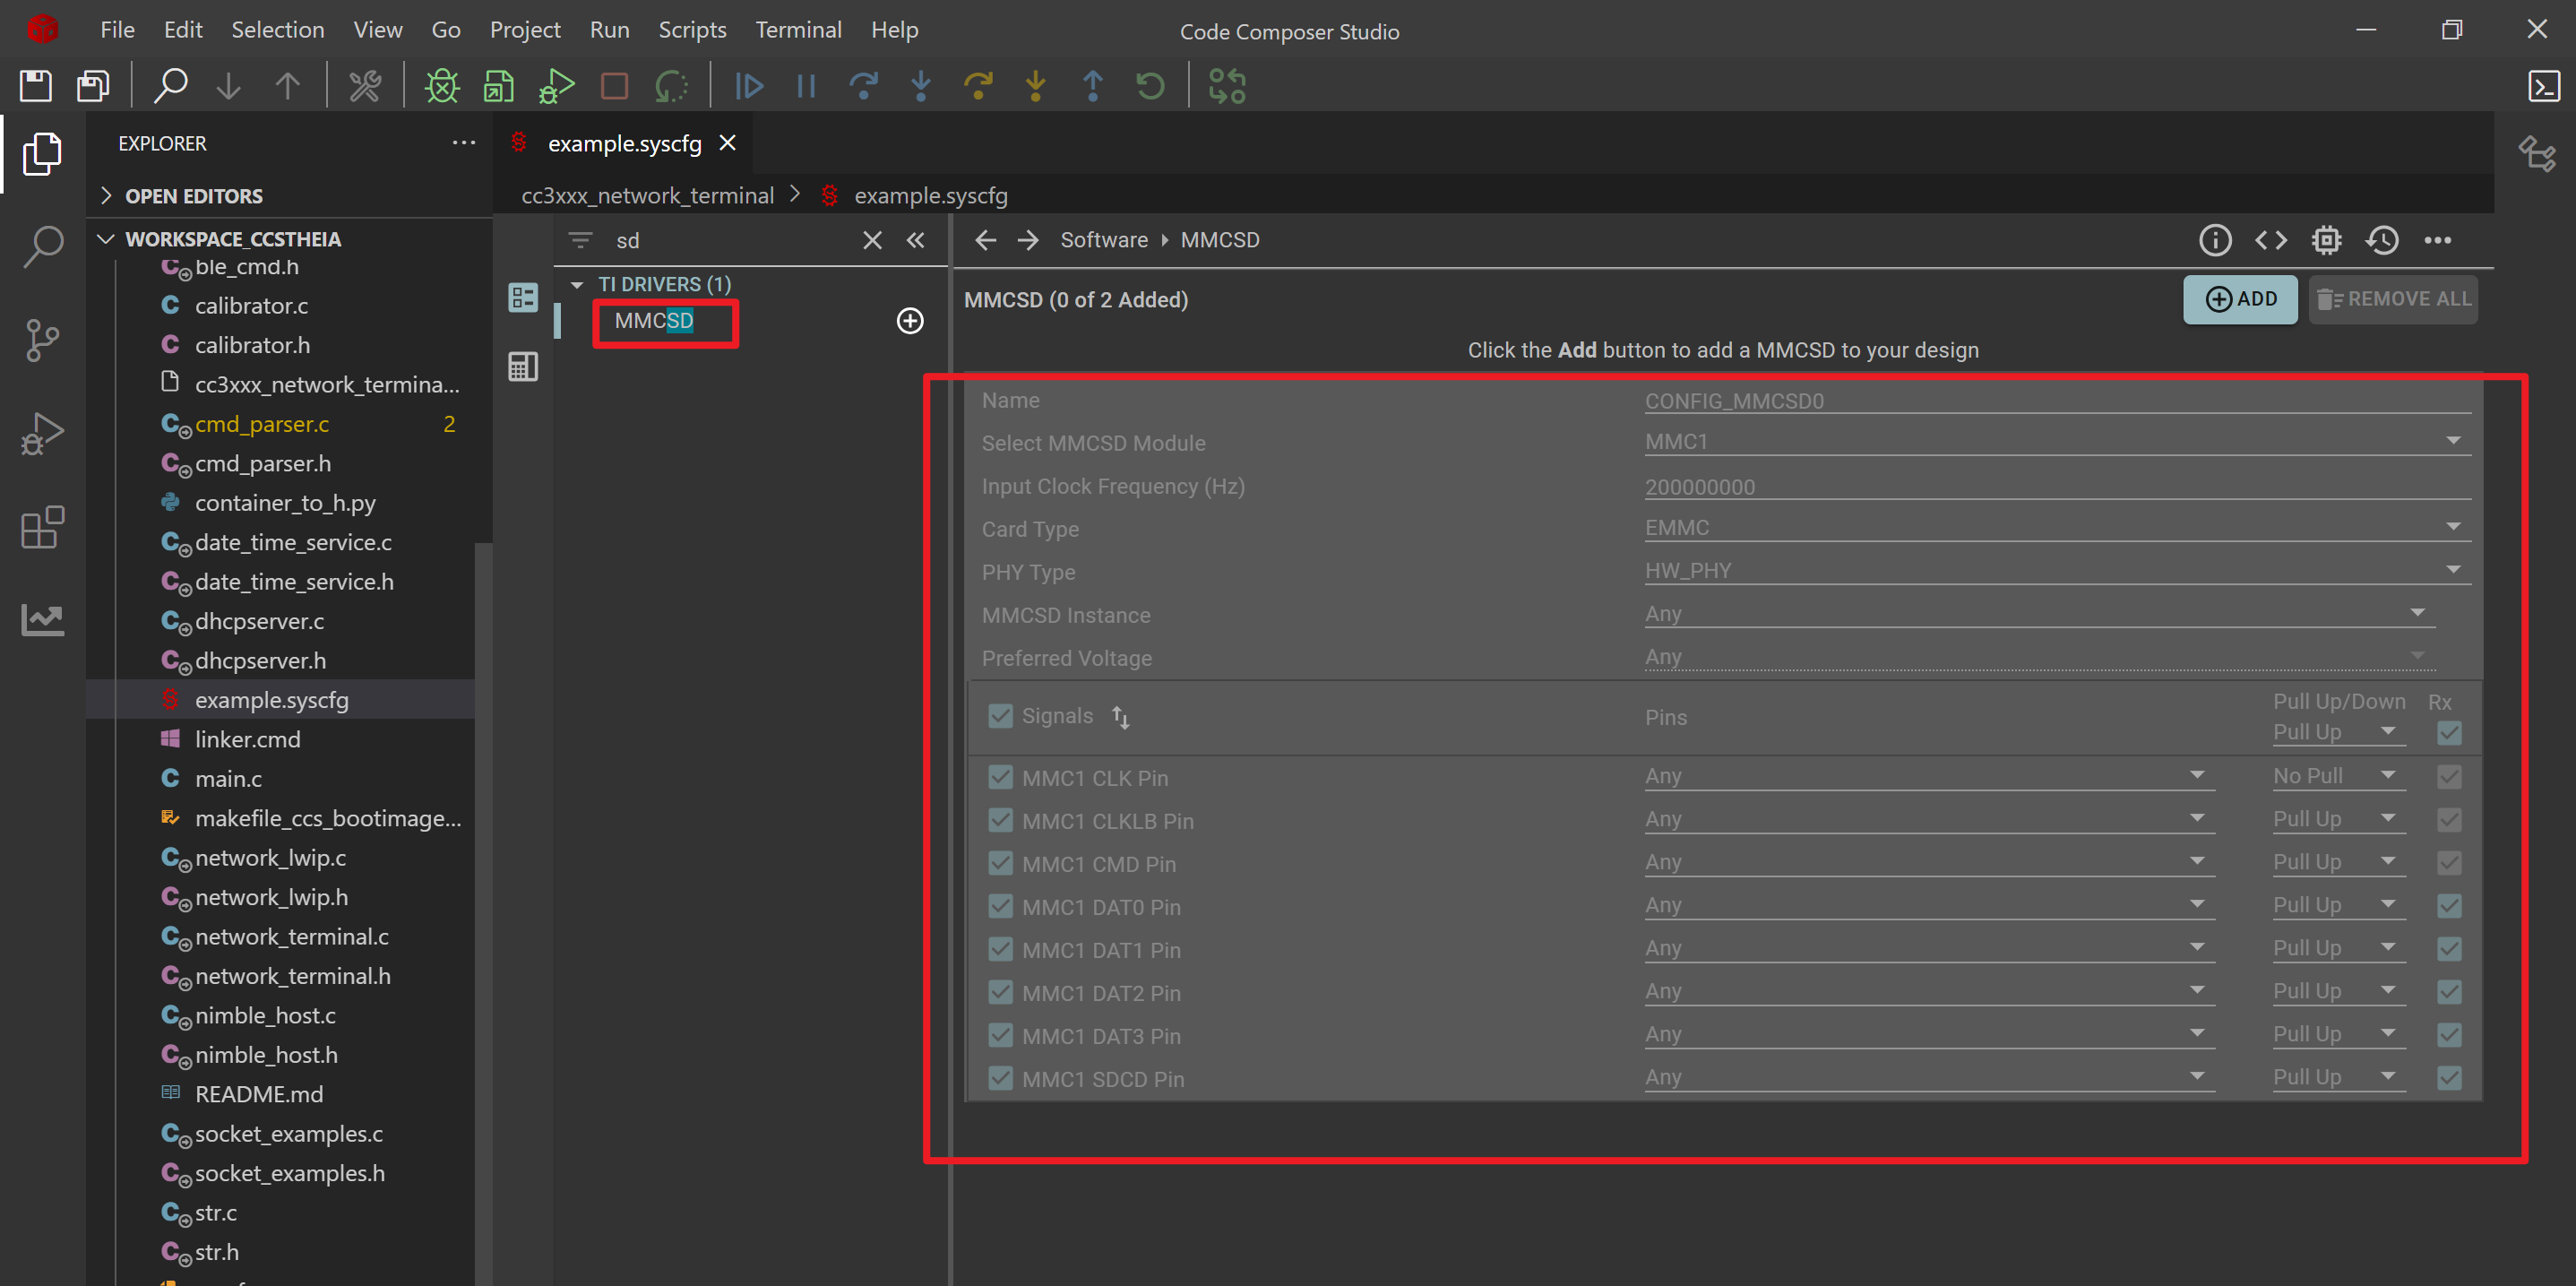Open the graph chart activity icon

(x=42, y=620)
